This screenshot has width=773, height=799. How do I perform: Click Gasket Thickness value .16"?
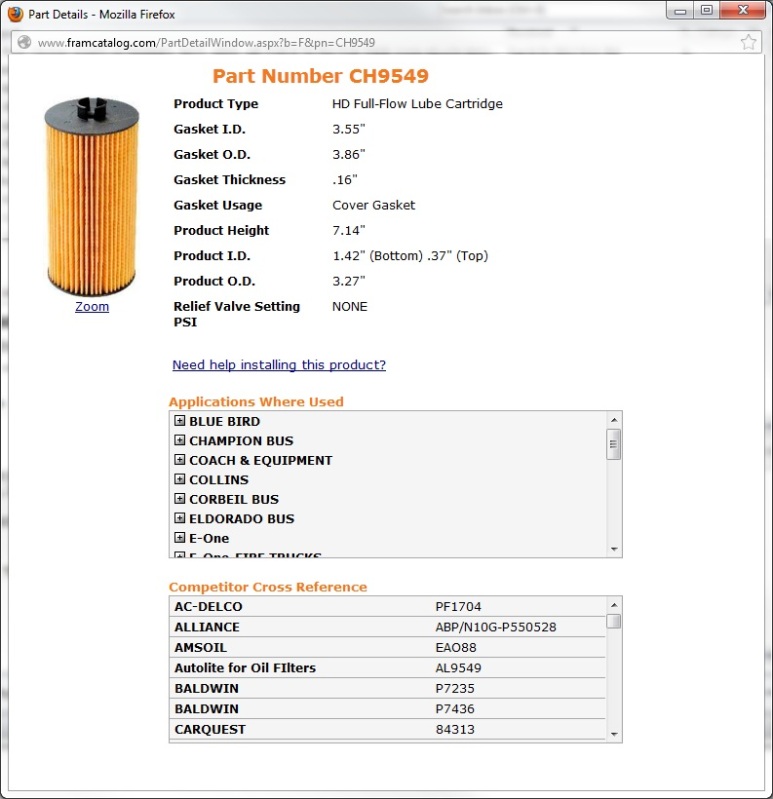point(345,179)
